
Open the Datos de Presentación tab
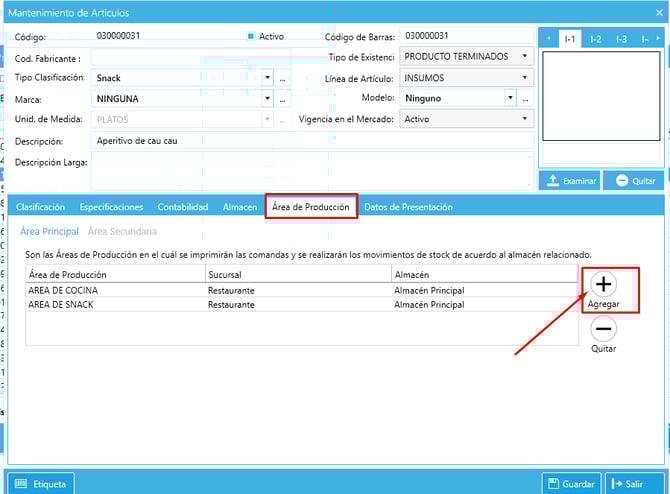408,207
